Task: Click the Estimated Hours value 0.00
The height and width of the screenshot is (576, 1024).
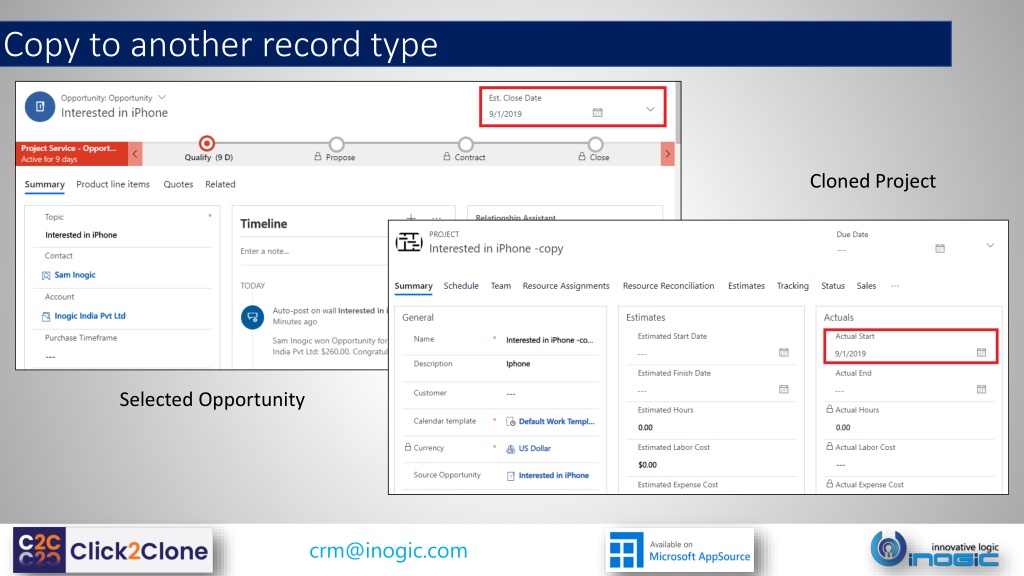Action: tap(645, 428)
